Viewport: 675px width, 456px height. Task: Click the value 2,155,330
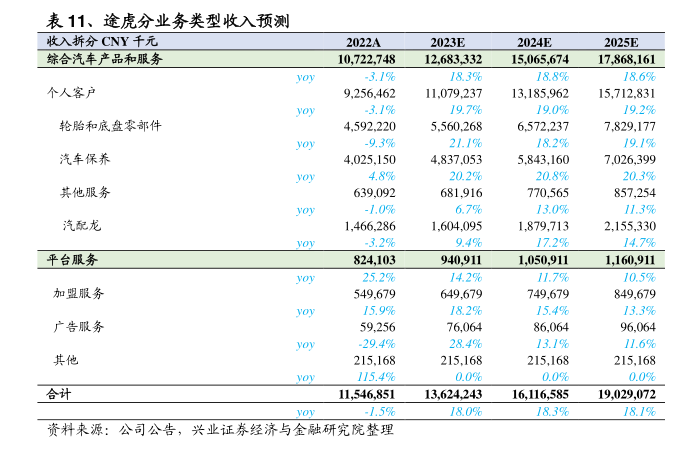coord(630,226)
